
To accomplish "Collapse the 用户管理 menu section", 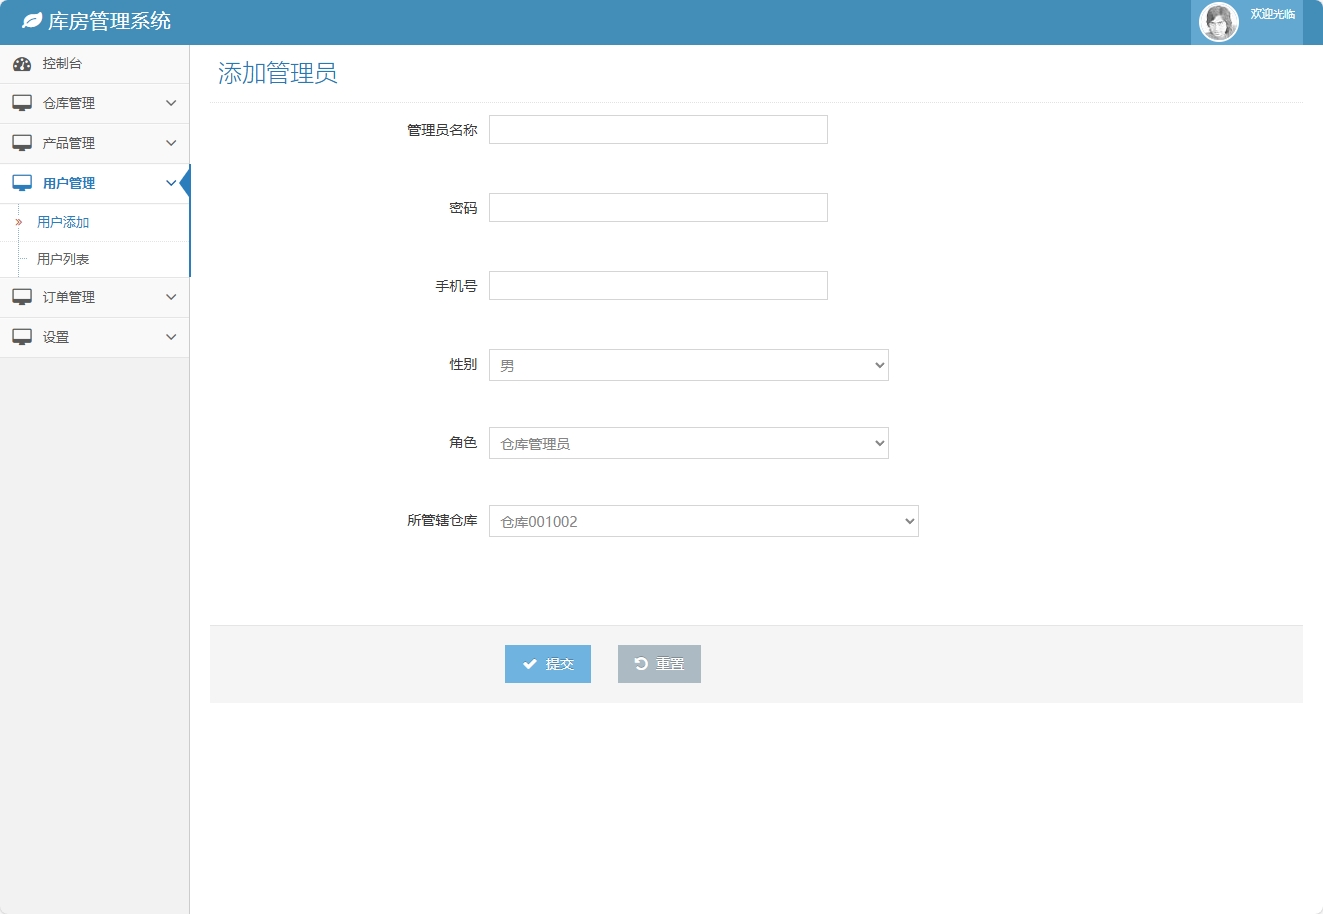I will pos(95,183).
